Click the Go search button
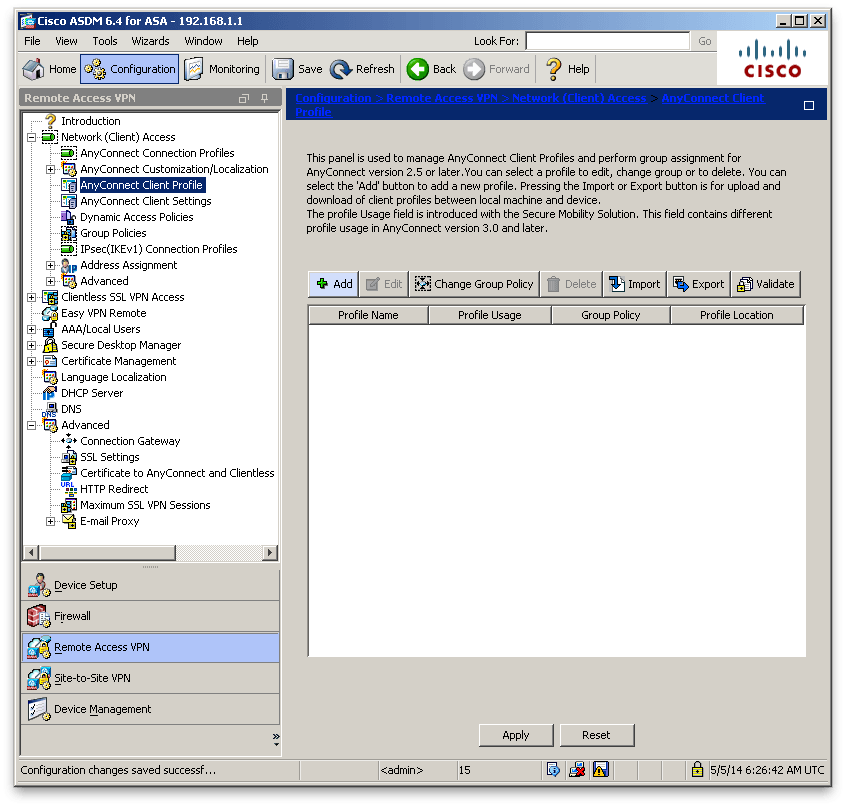Viewport: 846px width, 807px height. point(704,41)
